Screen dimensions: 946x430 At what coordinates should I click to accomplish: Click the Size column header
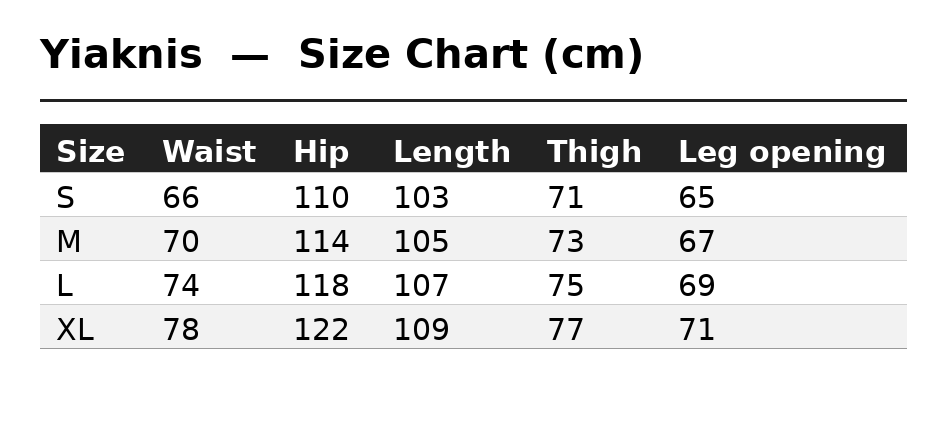tap(90, 151)
